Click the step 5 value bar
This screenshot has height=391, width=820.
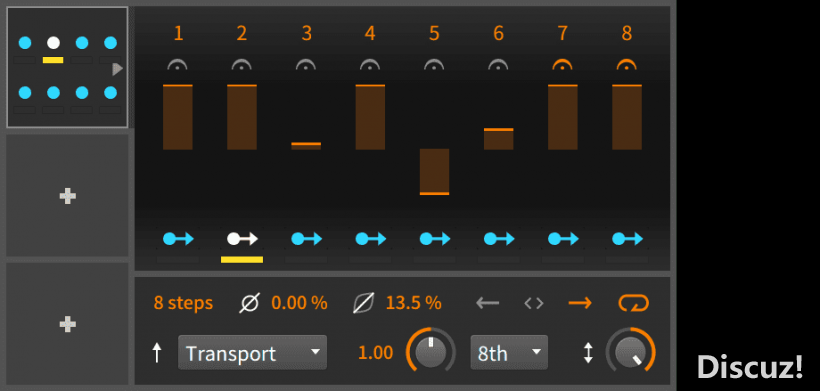click(435, 172)
